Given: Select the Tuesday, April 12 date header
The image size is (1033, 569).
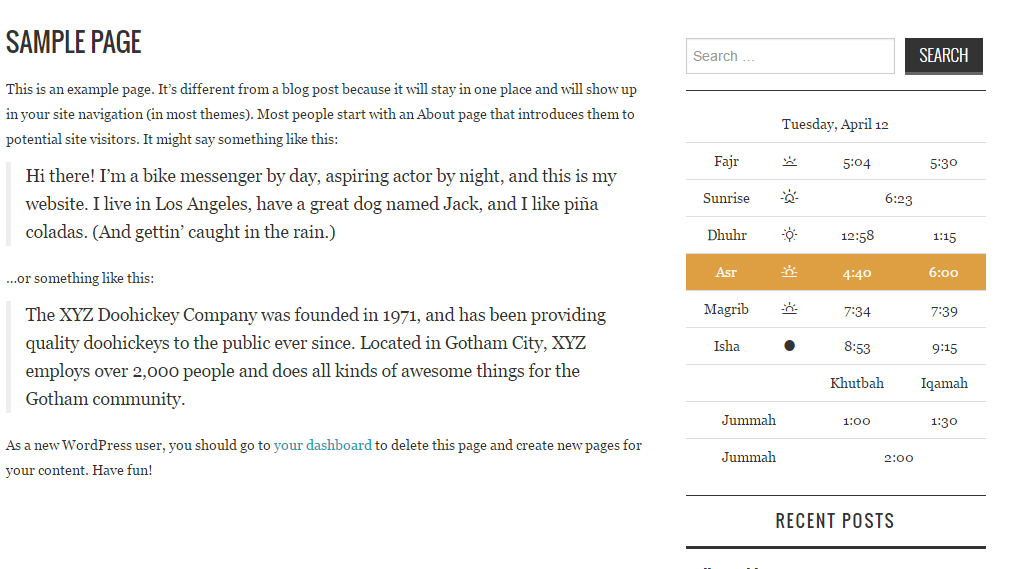Looking at the screenshot, I should tap(835, 124).
